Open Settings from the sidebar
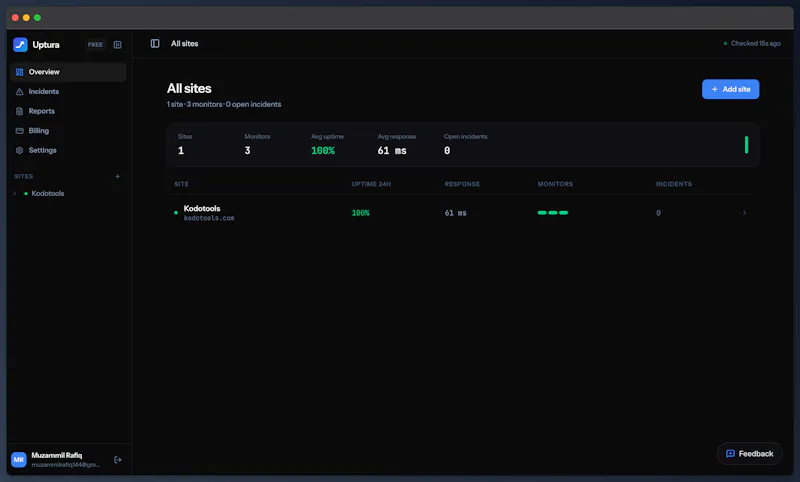This screenshot has height=482, width=800. click(68, 150)
